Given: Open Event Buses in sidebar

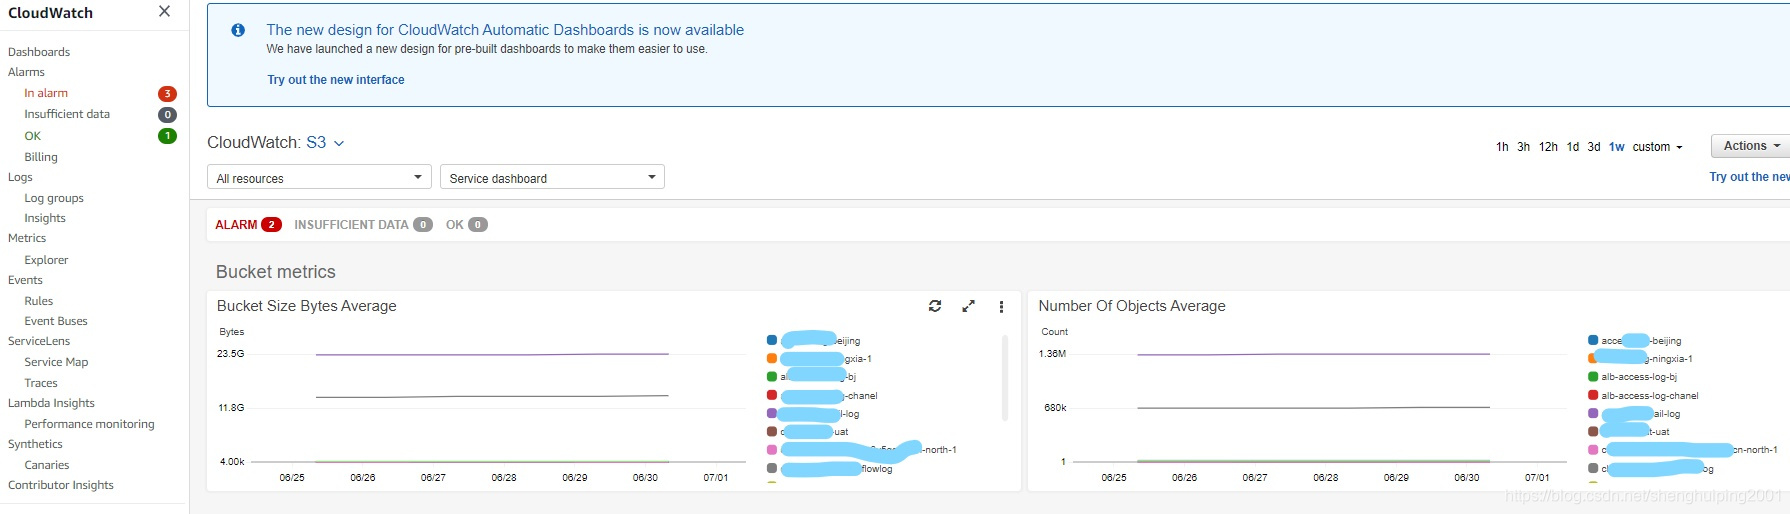Looking at the screenshot, I should (56, 321).
